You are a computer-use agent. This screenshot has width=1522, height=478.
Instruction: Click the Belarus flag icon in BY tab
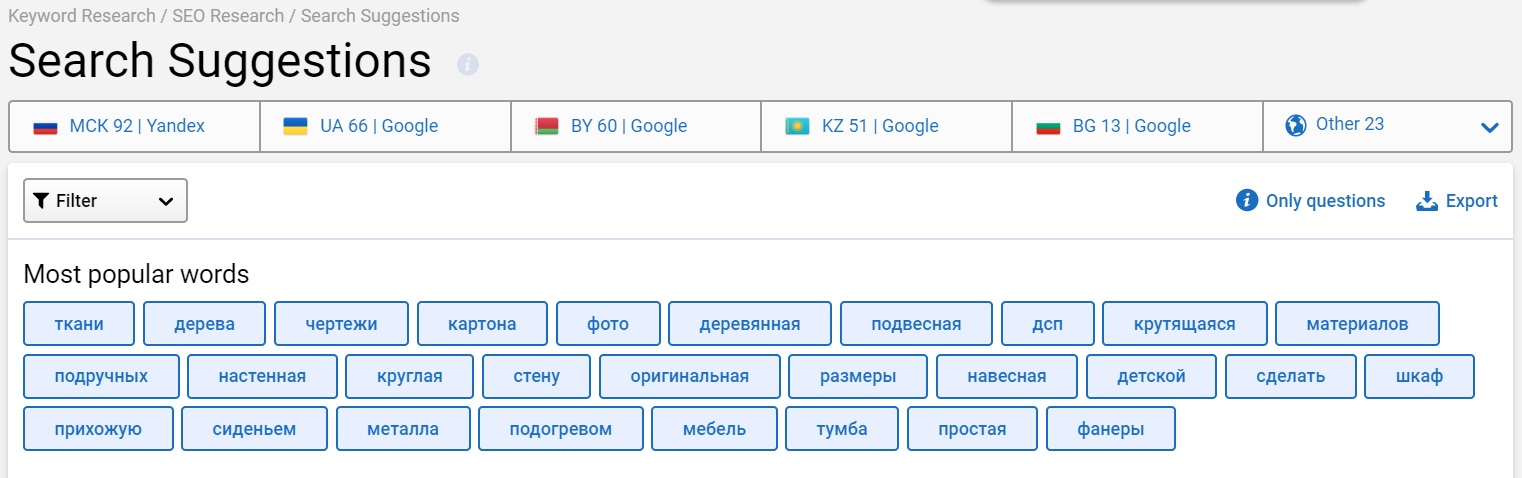click(x=546, y=127)
